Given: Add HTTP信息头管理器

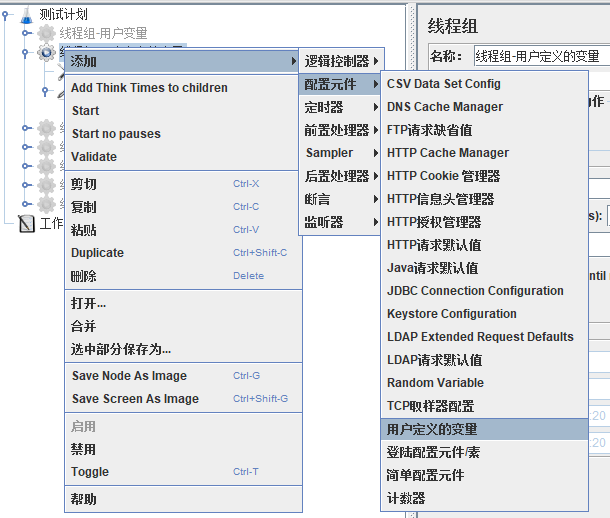Looking at the screenshot, I should tap(484, 199).
